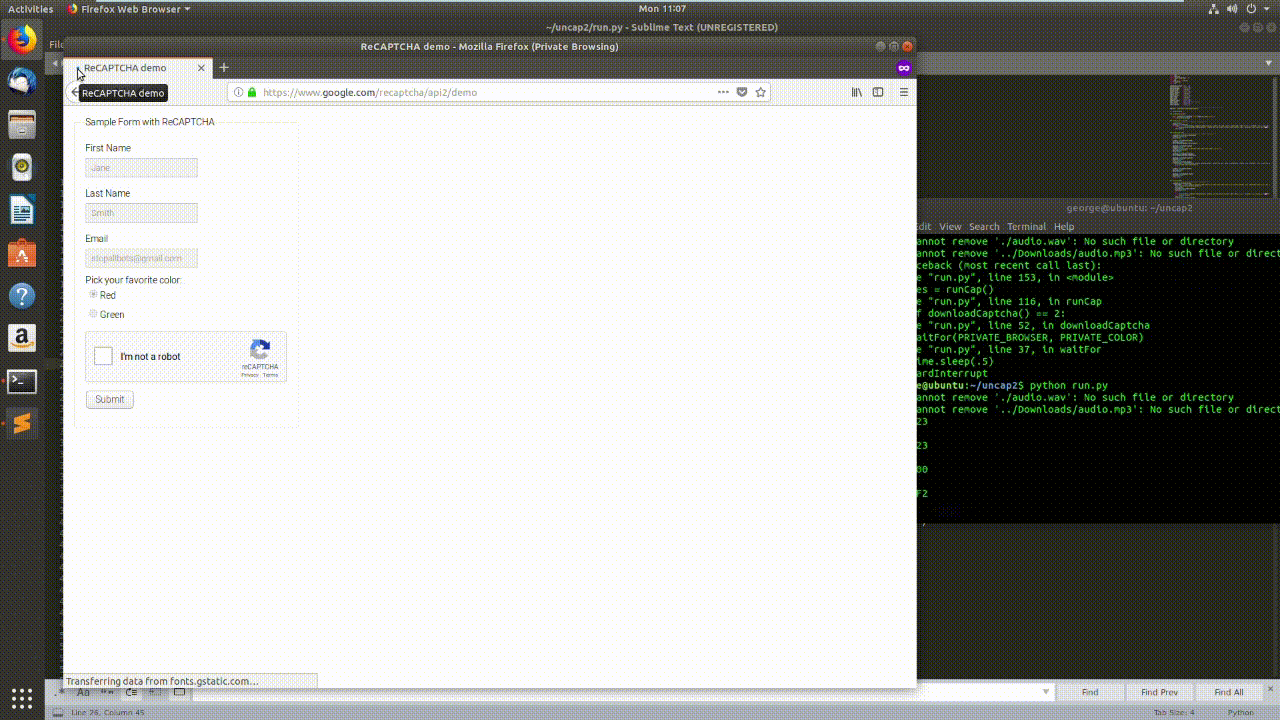Screen dimensions: 1280x720
Task: Open the Help menu in terminal
Action: click(1064, 227)
